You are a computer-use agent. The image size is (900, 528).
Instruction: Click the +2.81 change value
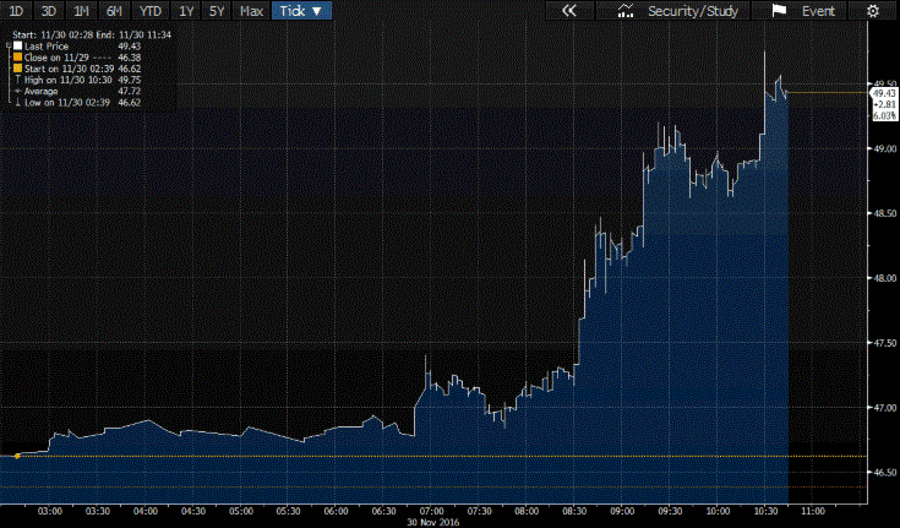coord(885,104)
